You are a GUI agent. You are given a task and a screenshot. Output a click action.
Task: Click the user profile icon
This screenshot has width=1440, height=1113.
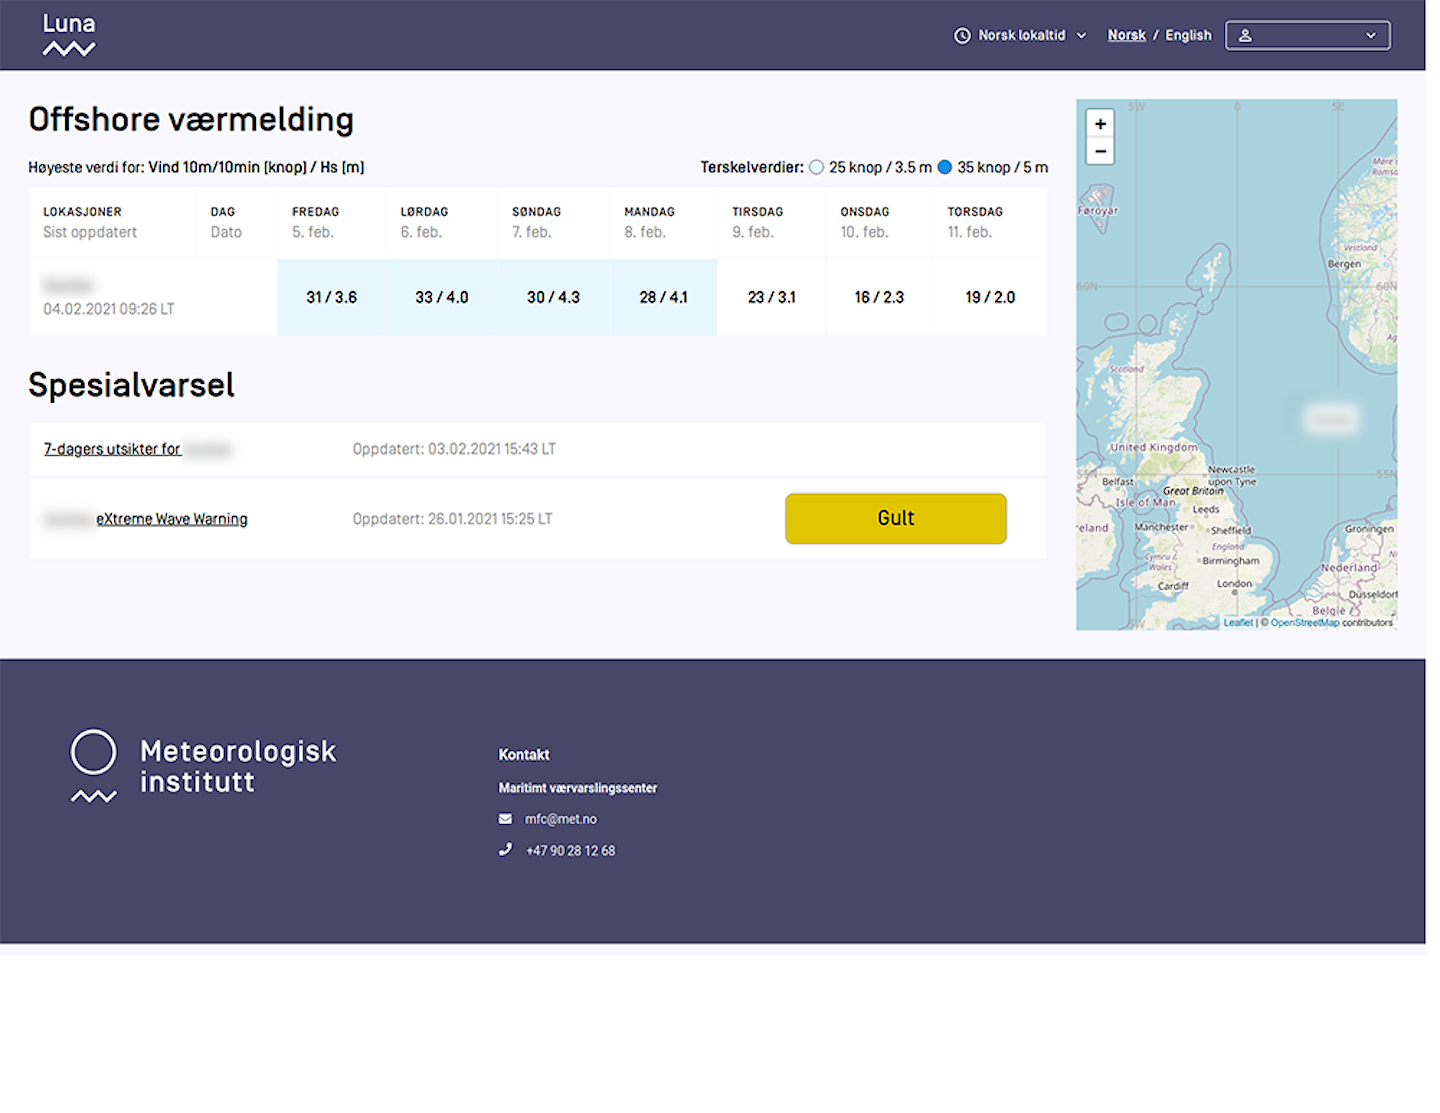click(x=1246, y=36)
